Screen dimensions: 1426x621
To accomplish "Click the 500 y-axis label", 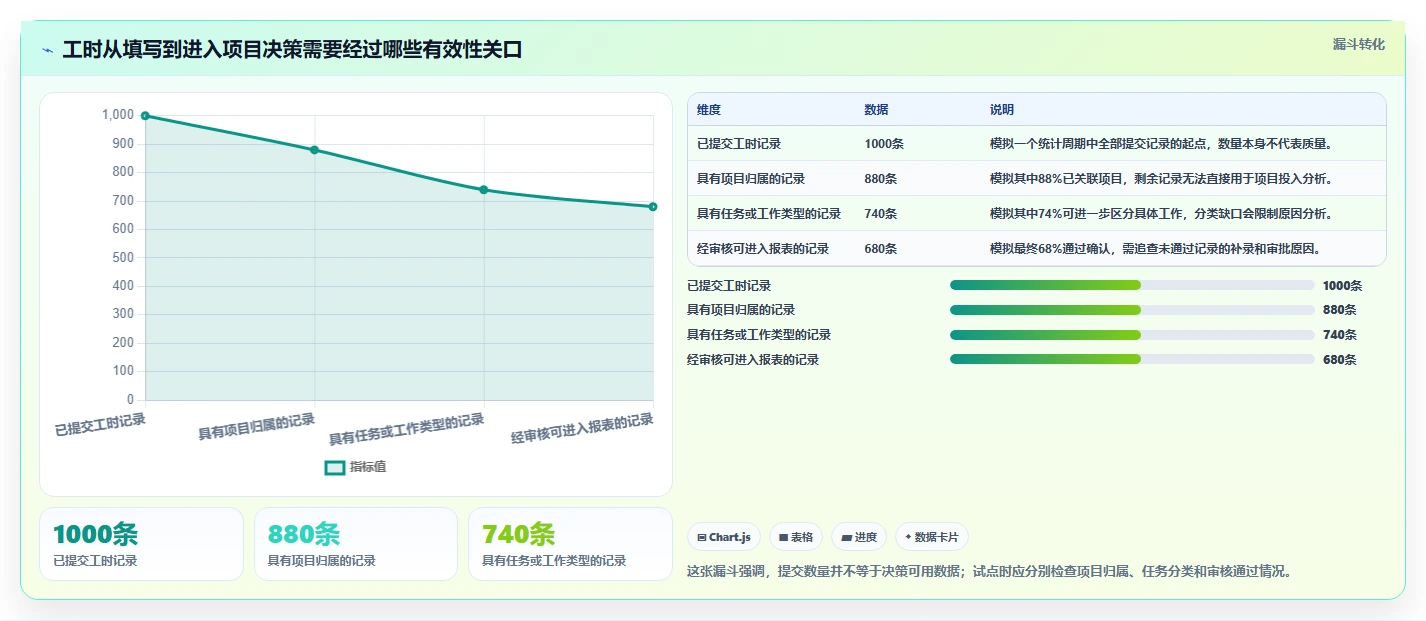I will coord(123,257).
